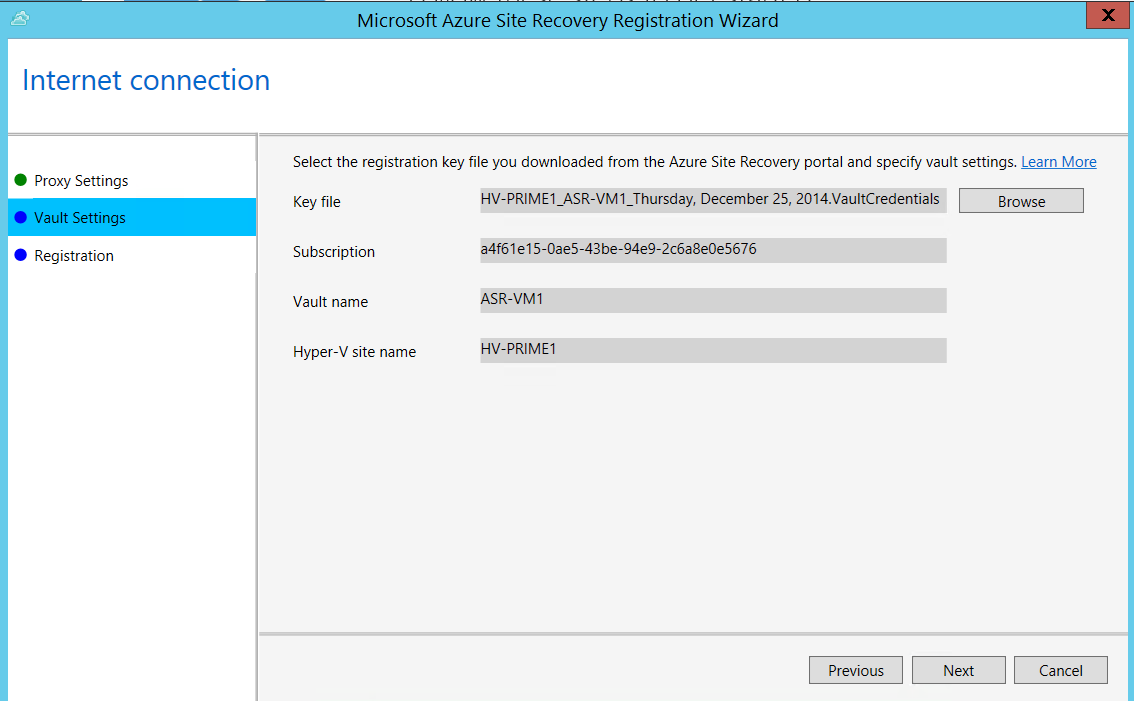Click the Internet connection heading
Viewport: 1134px width, 701px height.
click(x=146, y=80)
